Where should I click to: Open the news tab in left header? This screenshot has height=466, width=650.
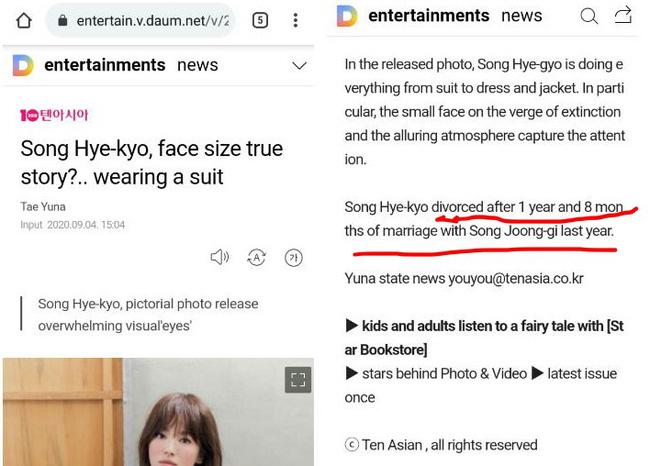pos(197,65)
